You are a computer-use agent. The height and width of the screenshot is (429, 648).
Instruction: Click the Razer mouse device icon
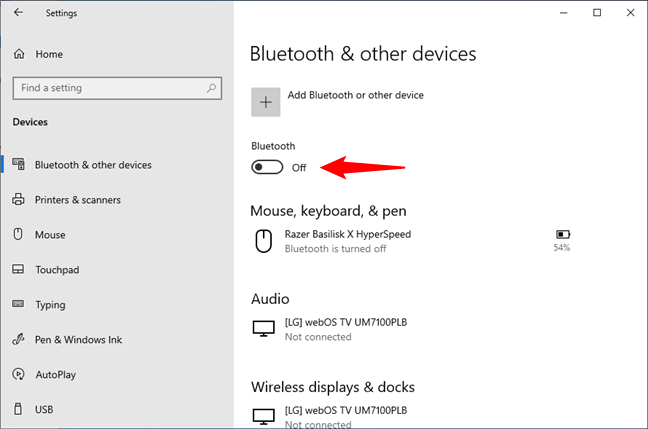263,241
